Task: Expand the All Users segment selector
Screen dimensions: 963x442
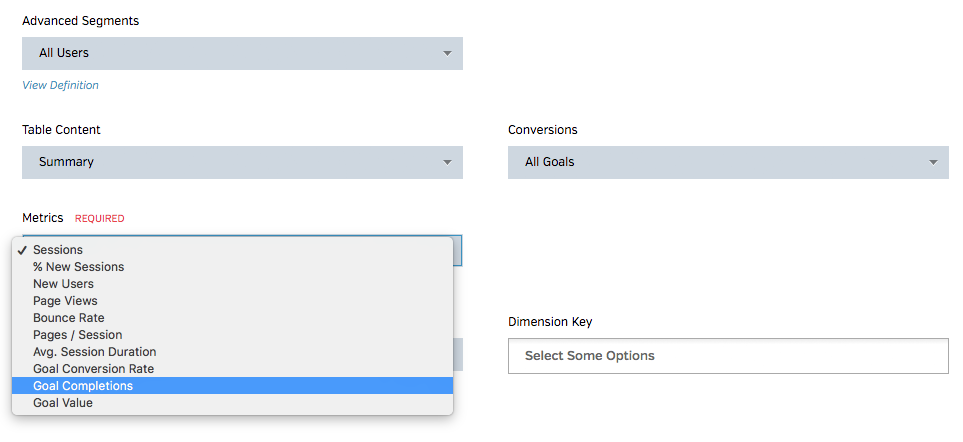Action: [x=242, y=53]
